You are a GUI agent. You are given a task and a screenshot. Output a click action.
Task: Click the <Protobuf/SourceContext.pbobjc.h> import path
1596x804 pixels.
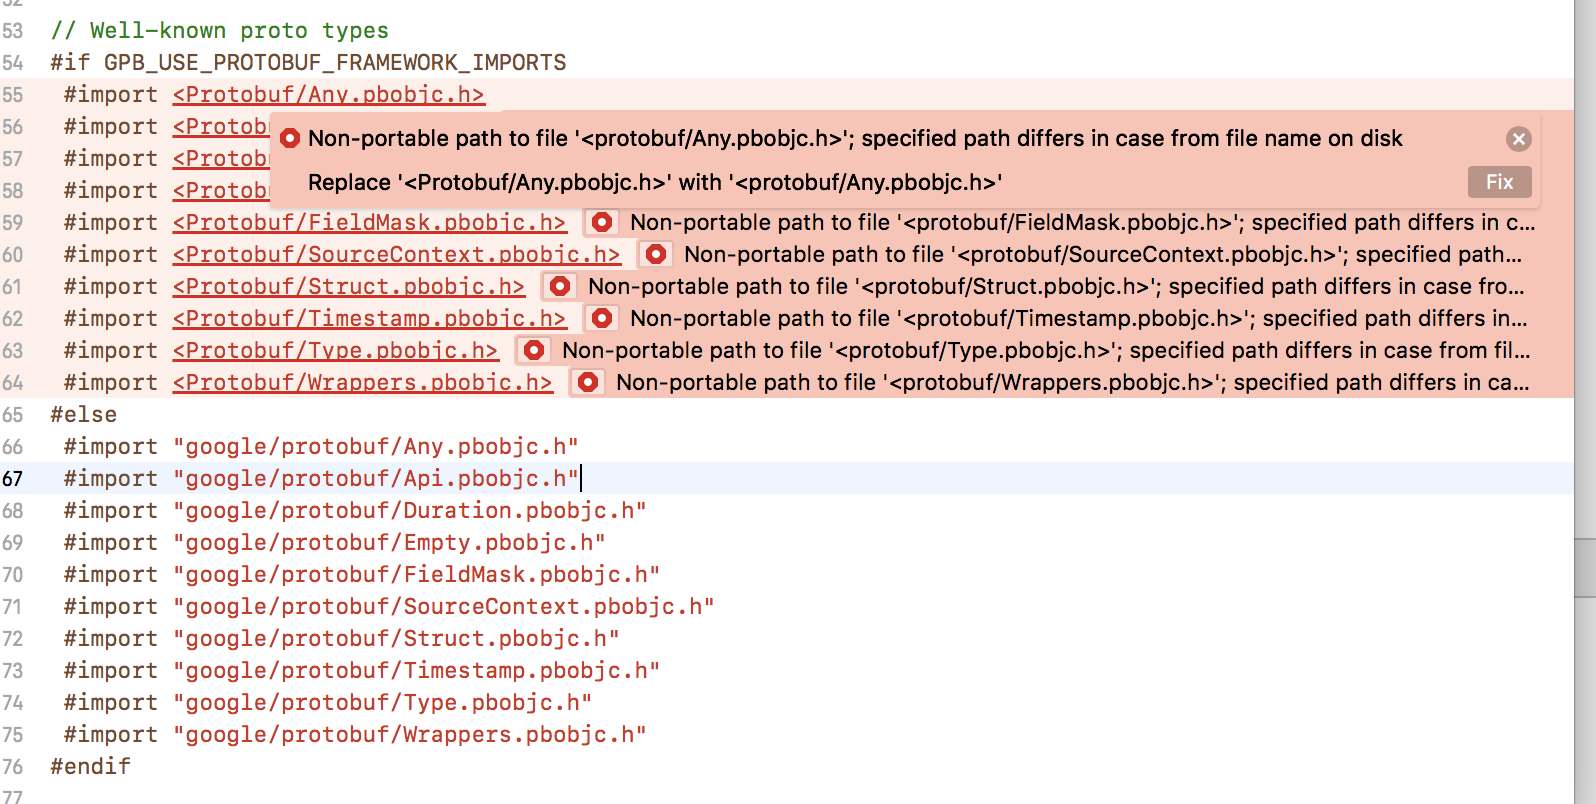tap(397, 254)
